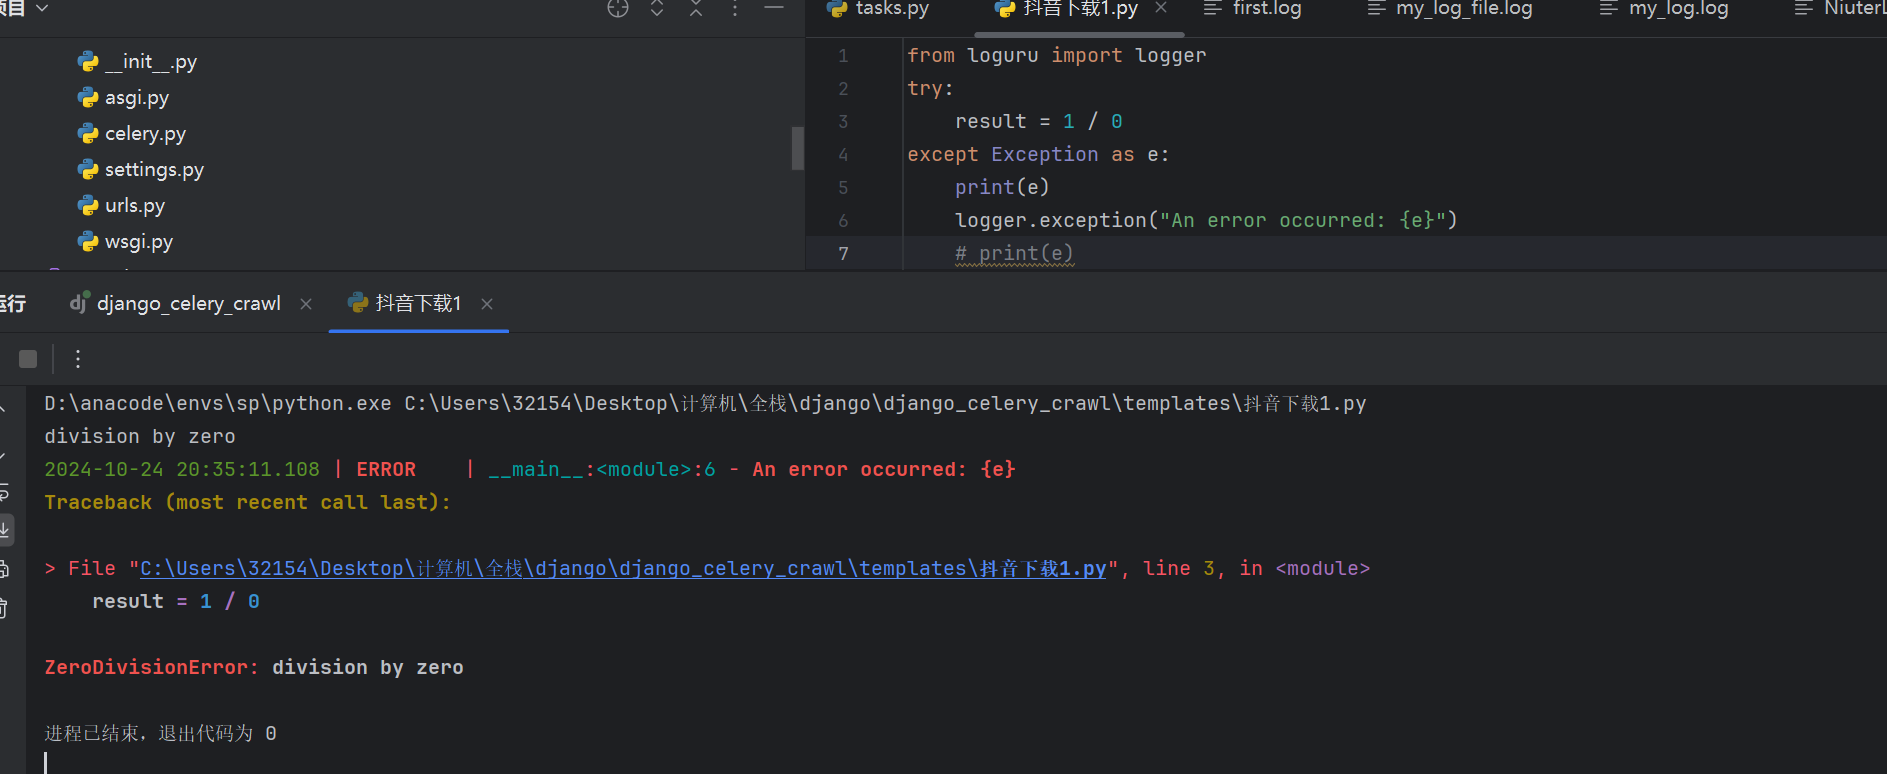Click the ERROR log timestamp line
The width and height of the screenshot is (1887, 774).
[530, 470]
